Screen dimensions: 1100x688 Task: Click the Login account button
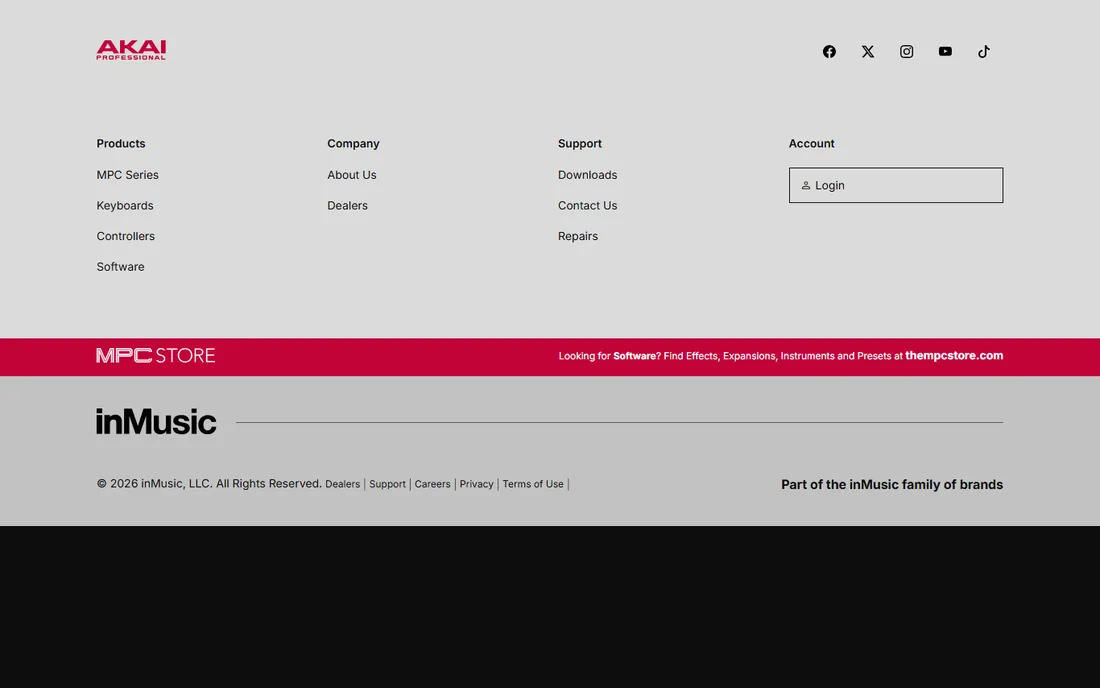[896, 185]
